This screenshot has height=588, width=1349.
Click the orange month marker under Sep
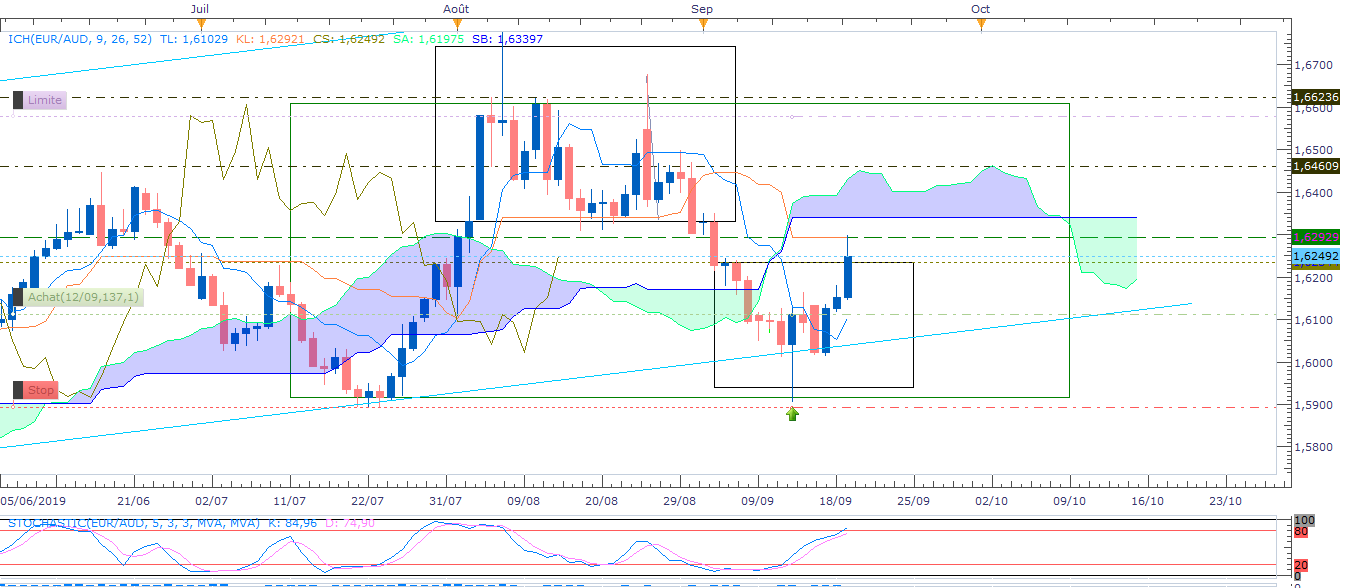703,24
